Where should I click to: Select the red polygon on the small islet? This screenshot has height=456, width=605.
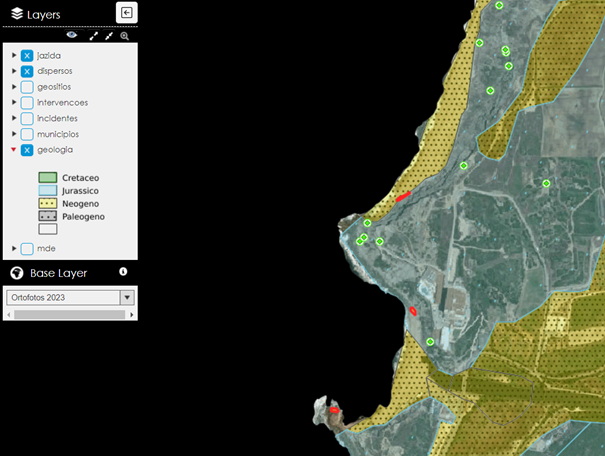[x=334, y=410]
